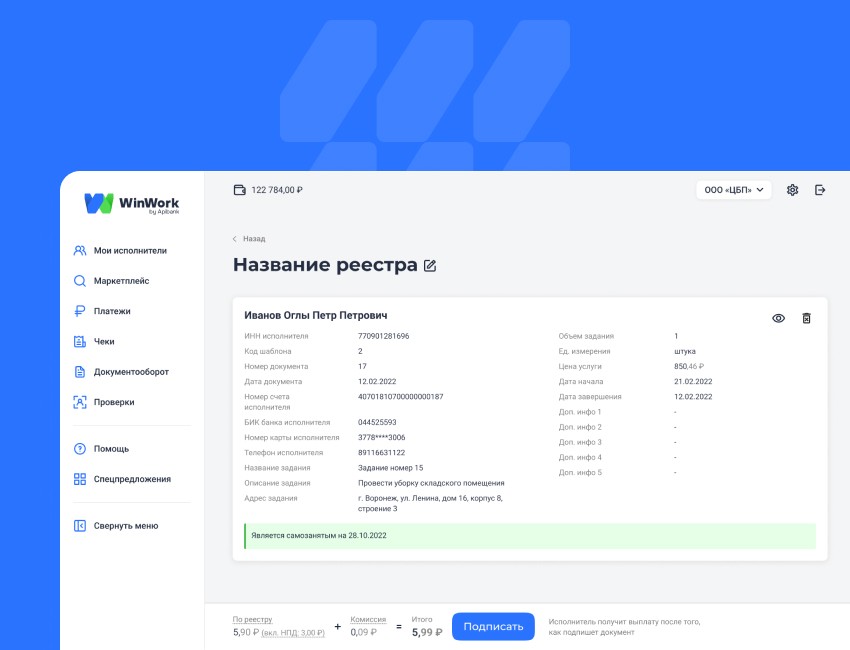Log out using the exit icon
The width and height of the screenshot is (850, 650).
[820, 189]
